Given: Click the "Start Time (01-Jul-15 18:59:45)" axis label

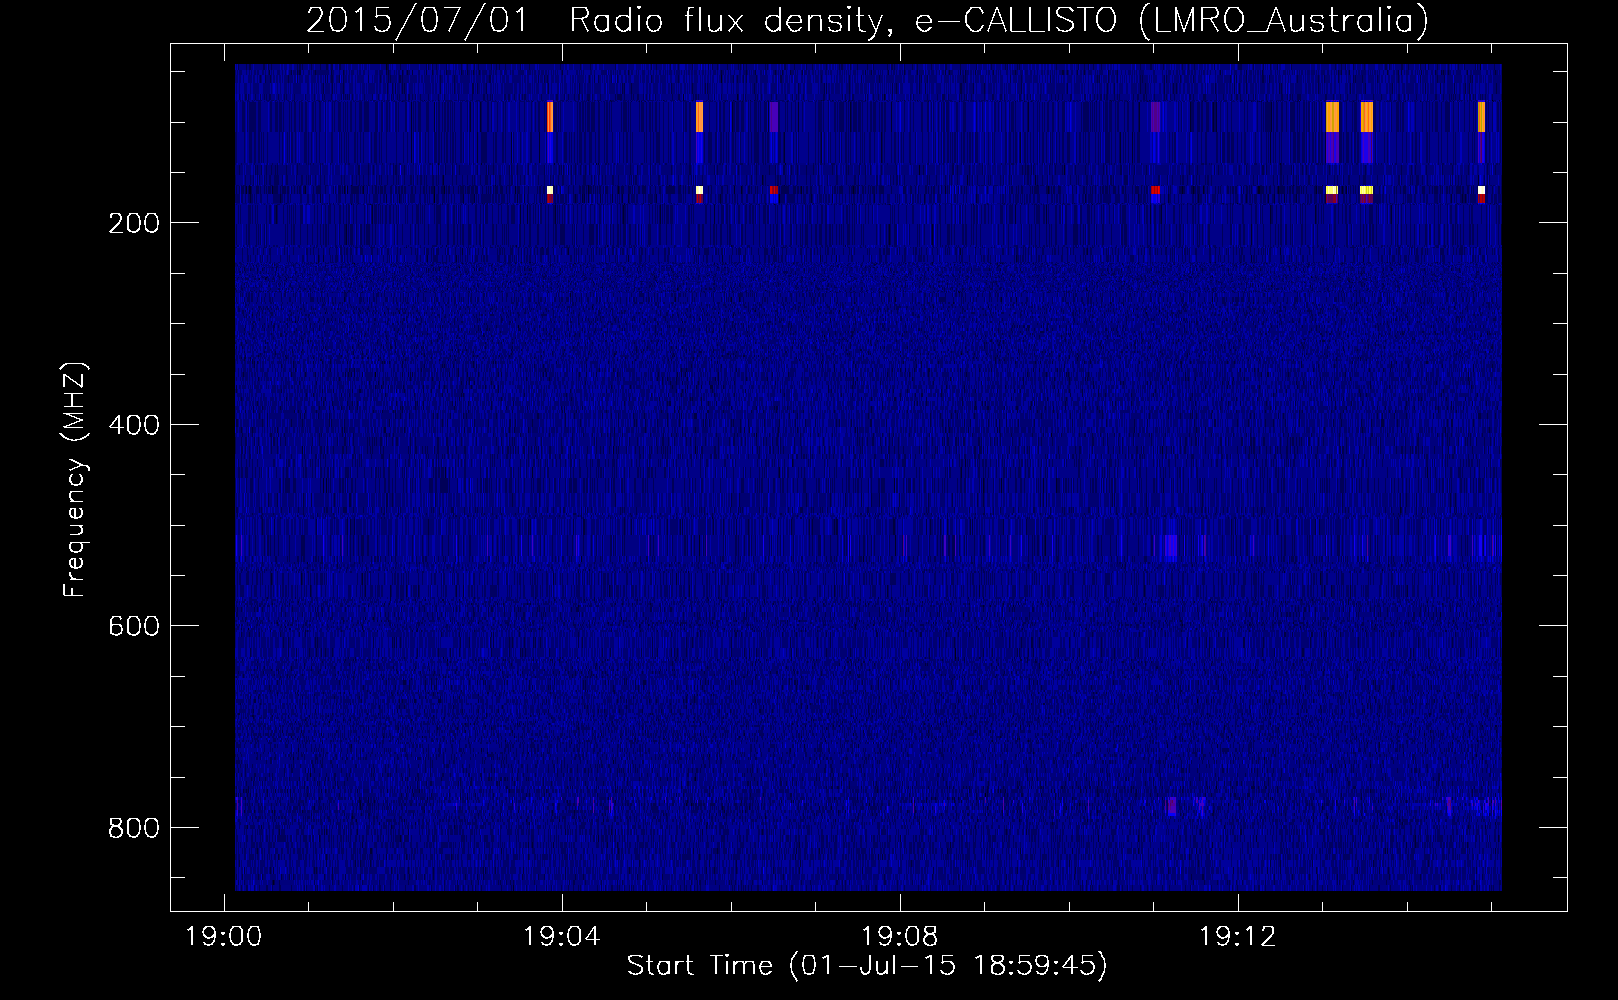Looking at the screenshot, I should [867, 966].
